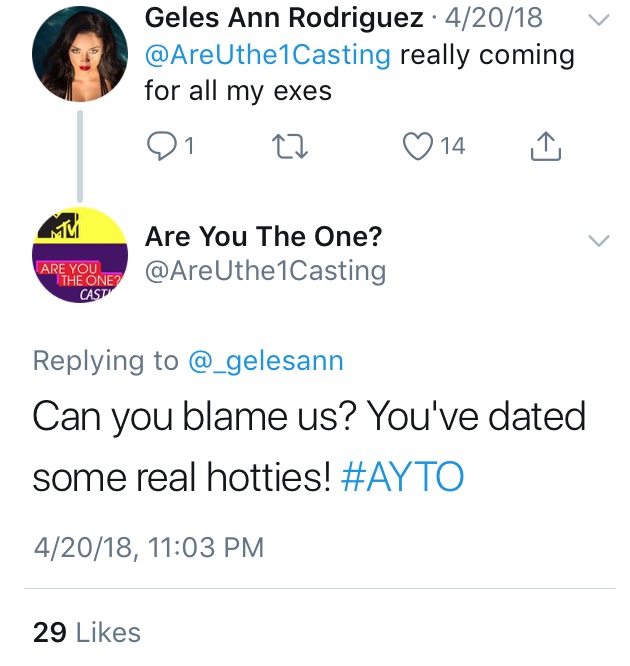Tap the 14 likes count
Image resolution: width=630 pixels, height=666 pixels.
pyautogui.click(x=452, y=146)
